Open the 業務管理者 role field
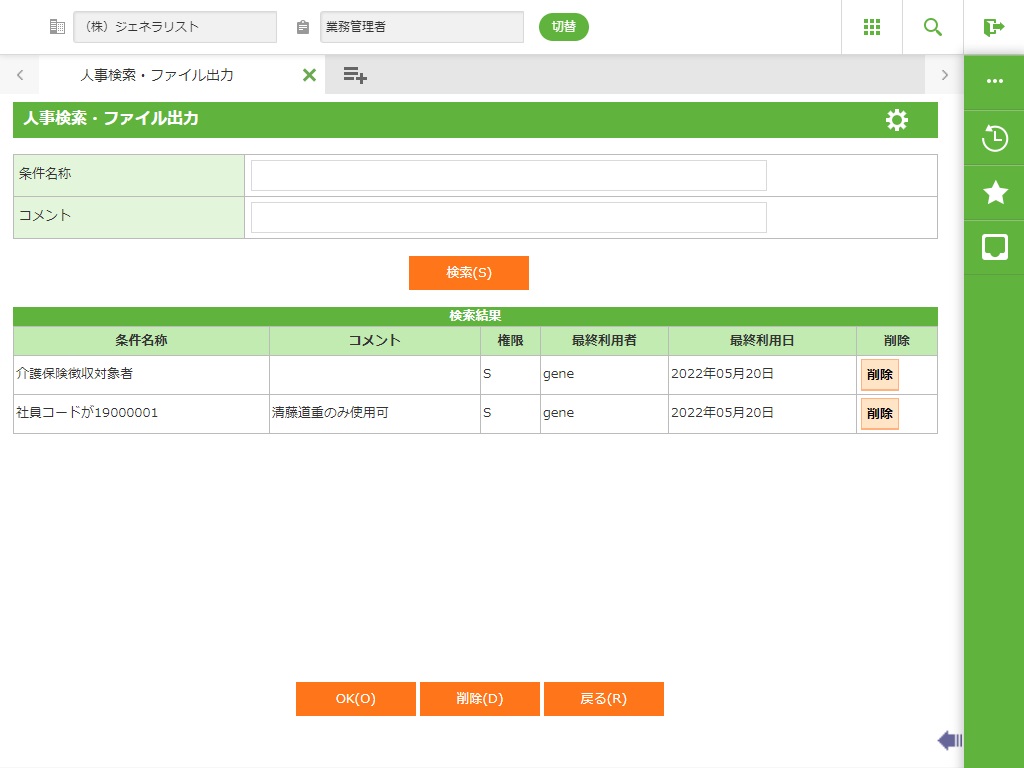Screen dimensions: 1024x768 pyautogui.click(x=421, y=27)
